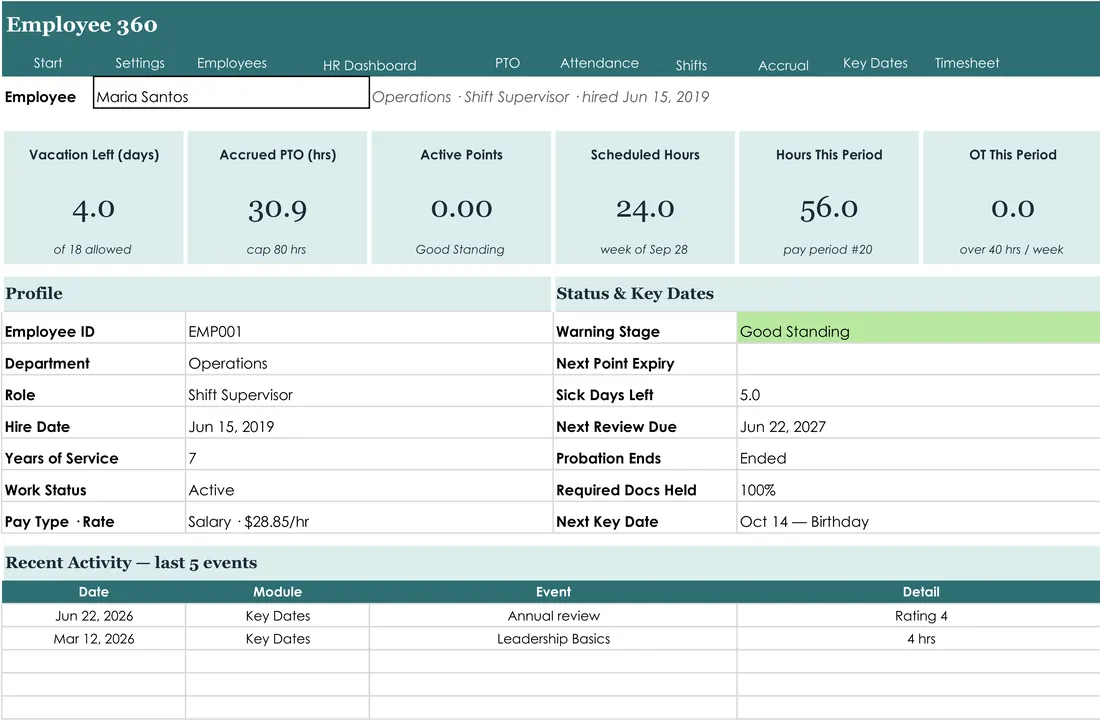This screenshot has height=722, width=1100.
Task: Select Key Dates module in Annual review row
Action: pyautogui.click(x=277, y=615)
